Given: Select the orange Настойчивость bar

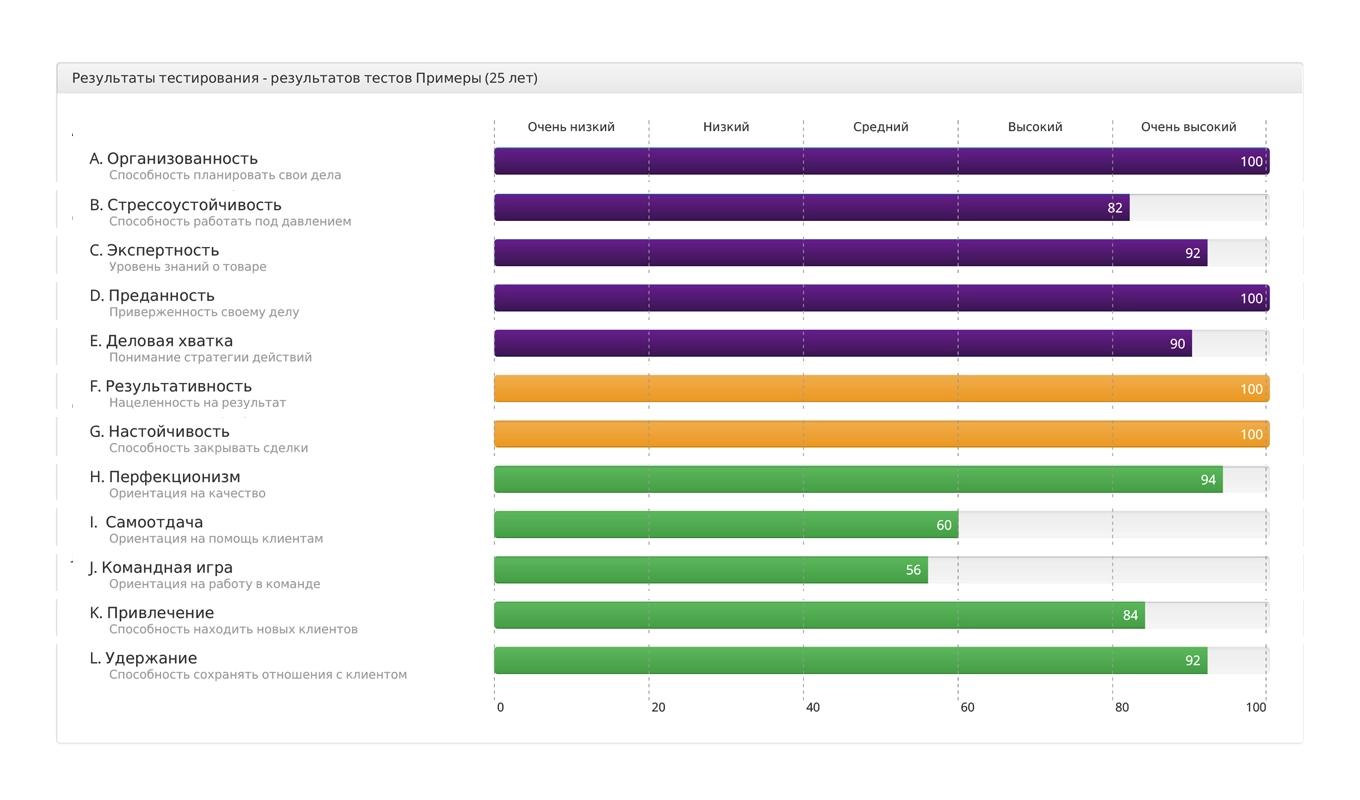Looking at the screenshot, I should click(x=880, y=434).
